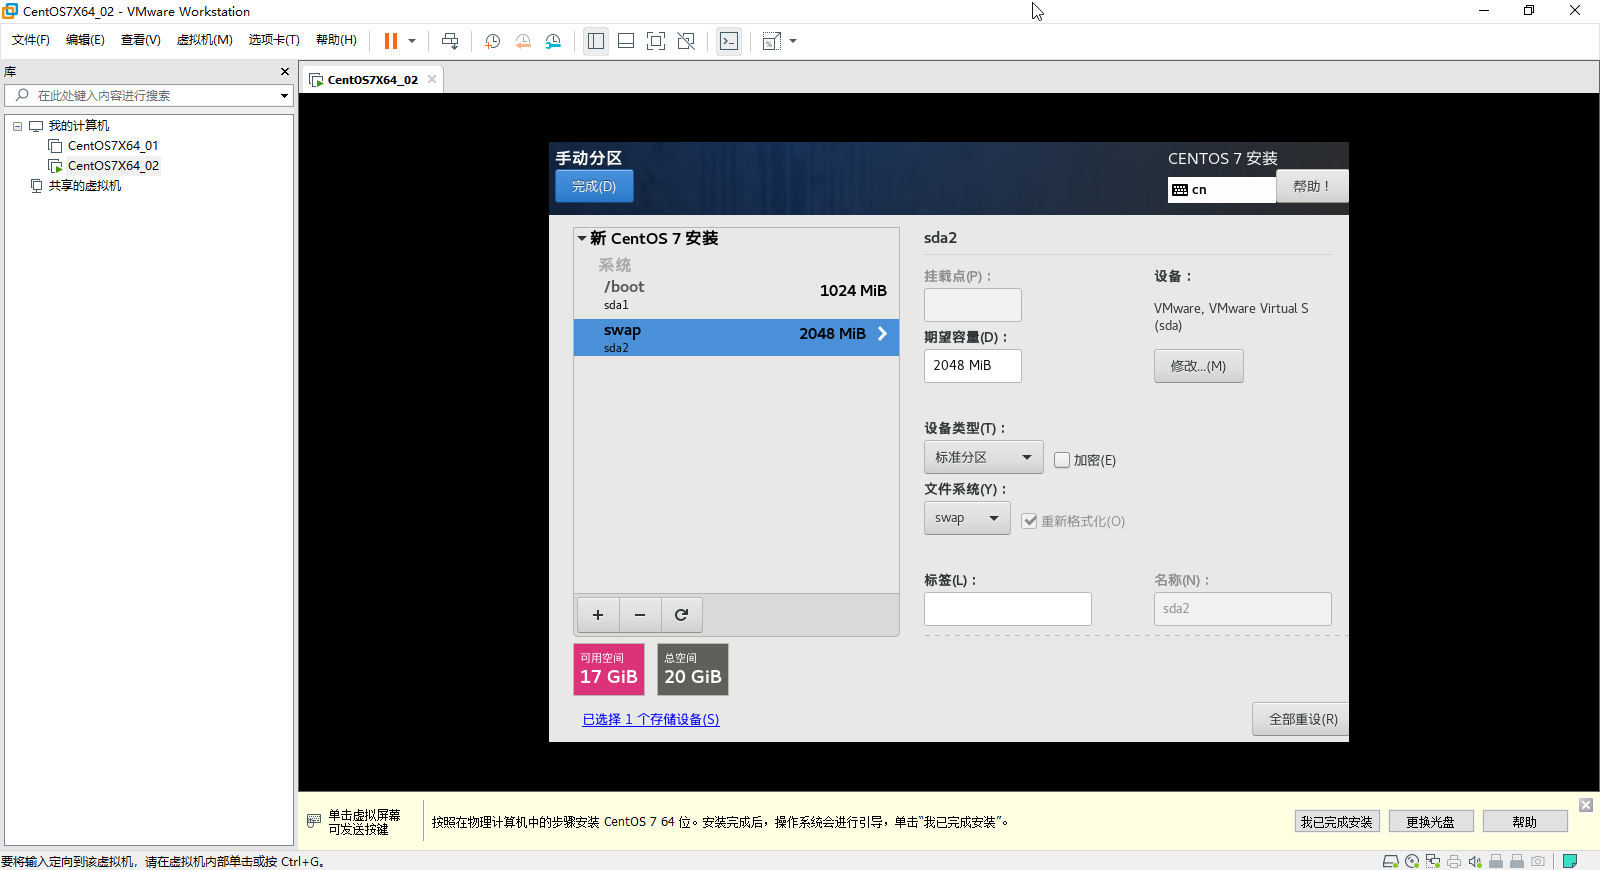The image size is (1600, 870).
Task: Click the hard disk status icon
Action: [x=1390, y=861]
